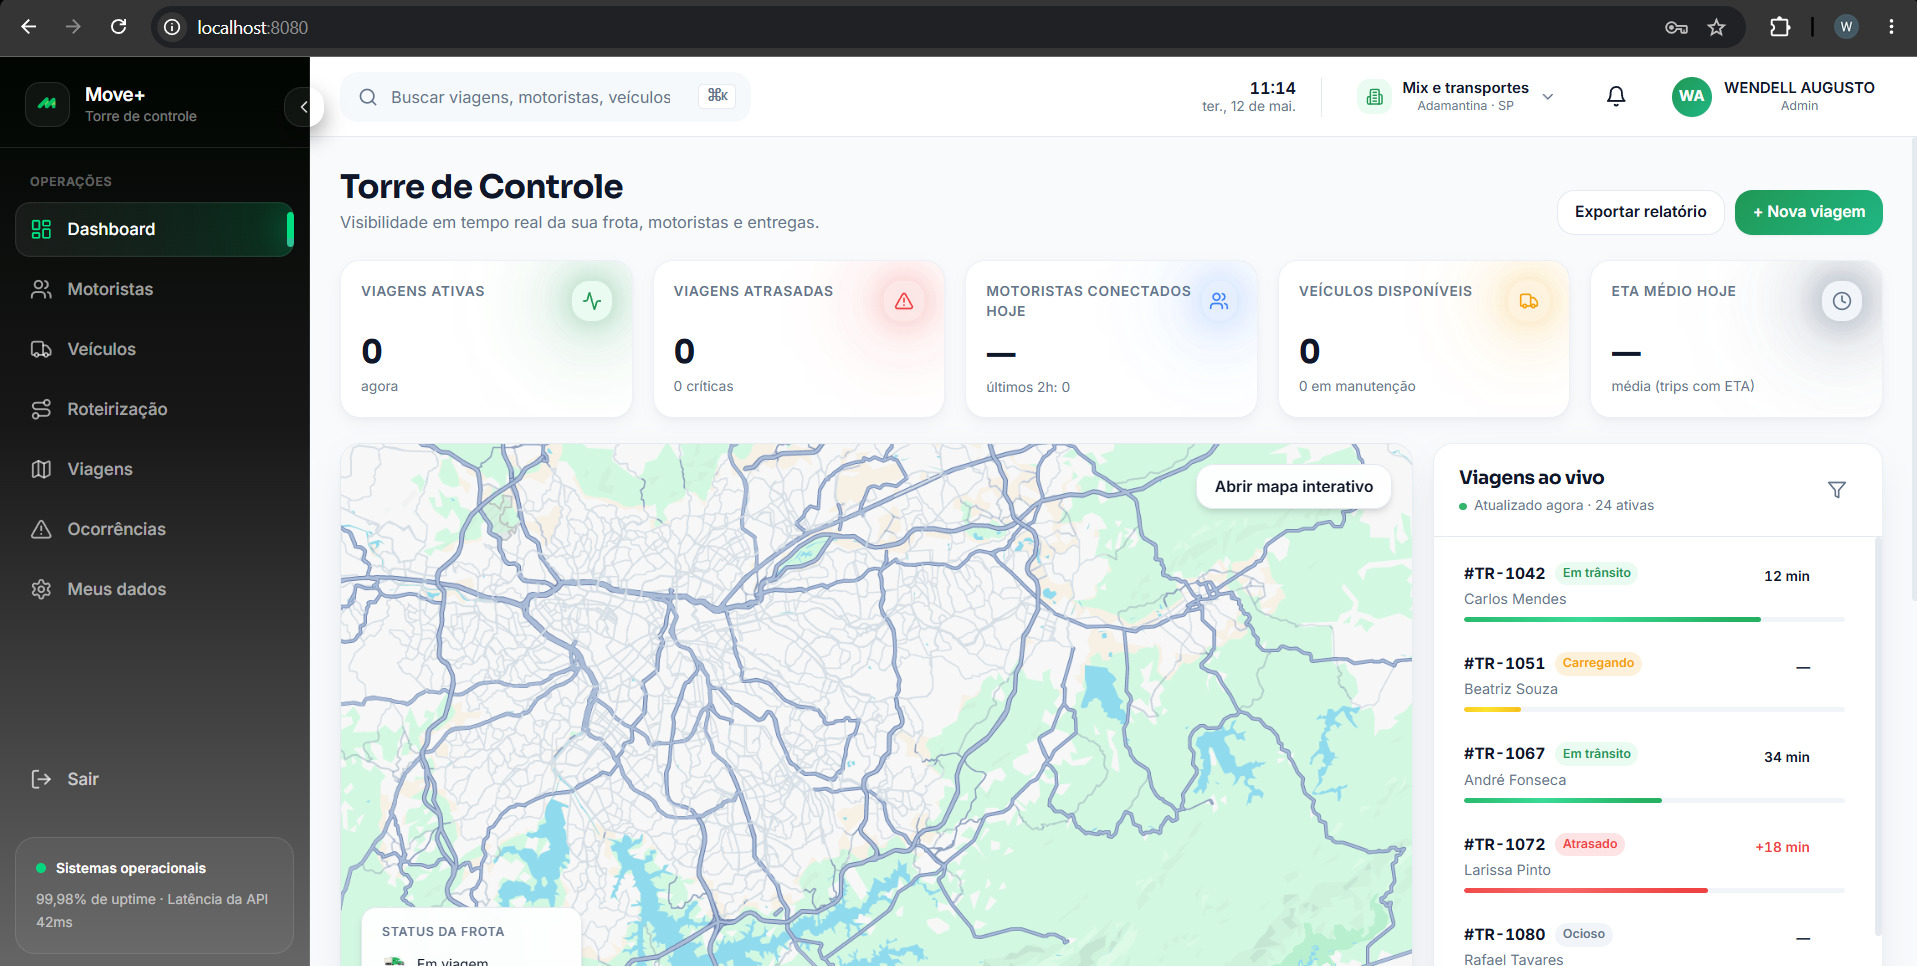This screenshot has height=966, width=1917.
Task: Click the ⌘K shortcut badge
Action: (x=717, y=96)
